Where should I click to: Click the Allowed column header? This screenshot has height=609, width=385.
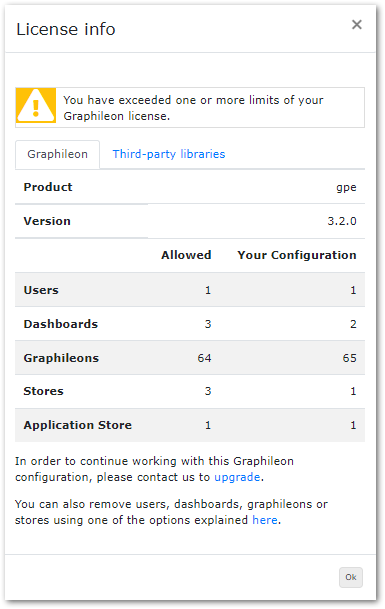point(186,255)
